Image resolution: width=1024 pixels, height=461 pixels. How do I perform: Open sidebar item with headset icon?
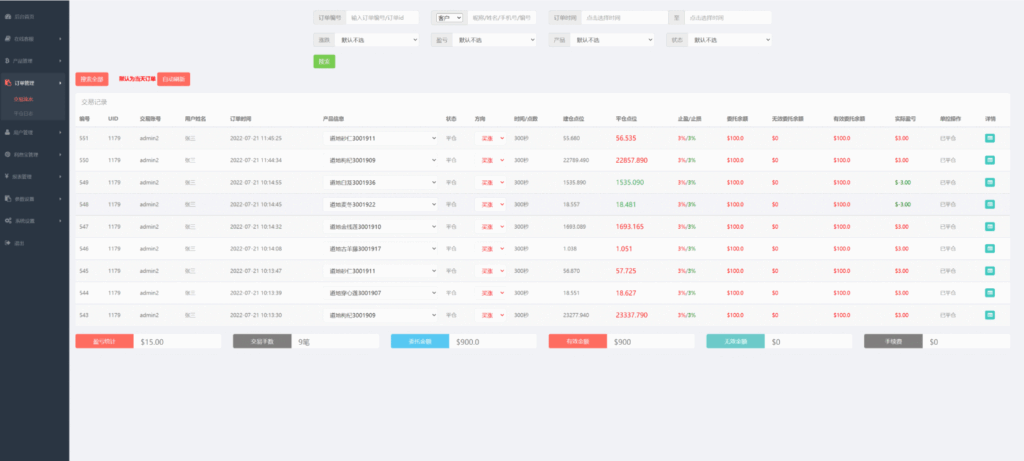(34, 39)
